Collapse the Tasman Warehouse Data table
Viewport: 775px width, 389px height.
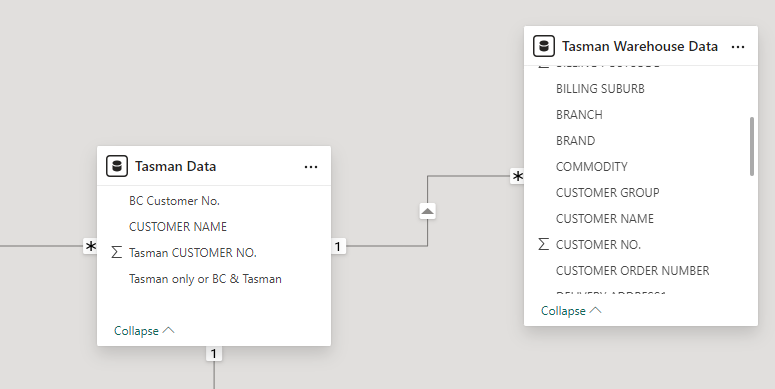click(x=571, y=310)
